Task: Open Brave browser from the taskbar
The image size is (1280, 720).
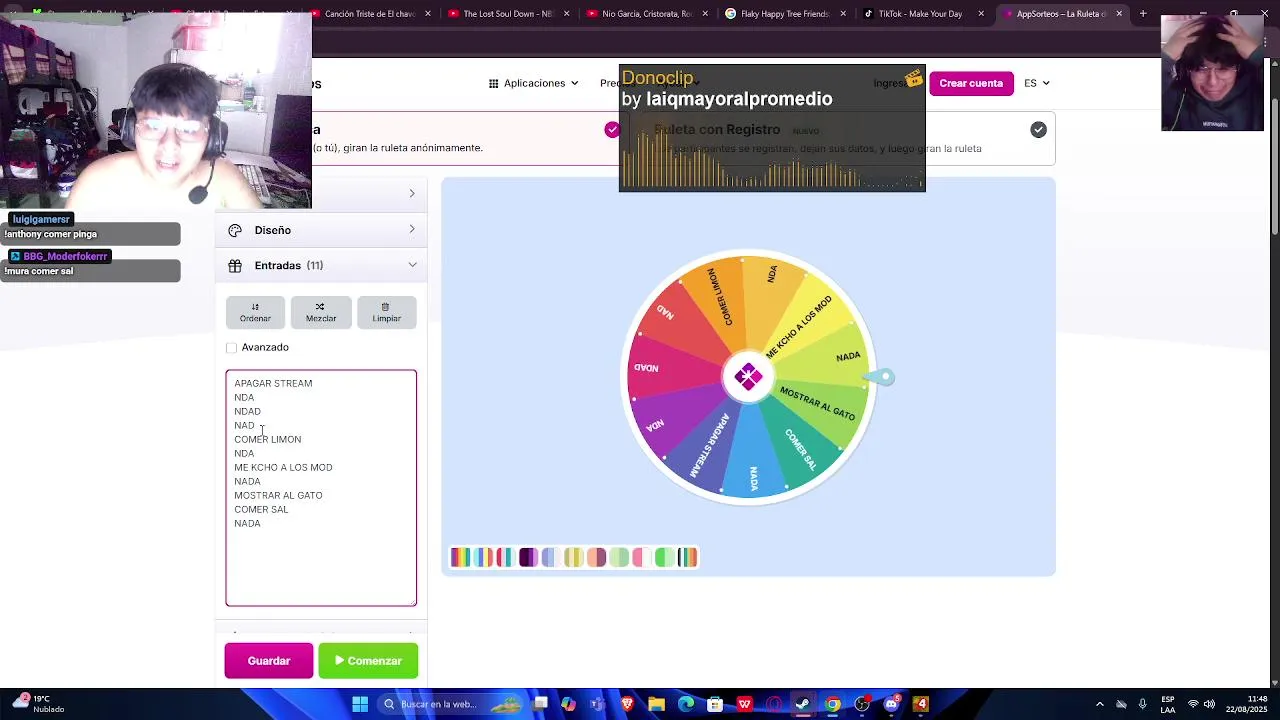Action: [x=627, y=704]
